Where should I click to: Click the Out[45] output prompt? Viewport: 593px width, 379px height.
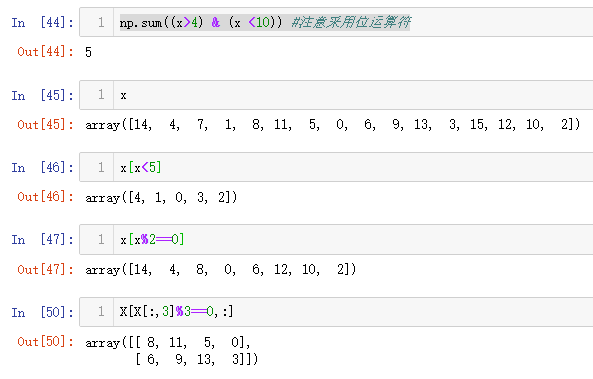(45, 124)
